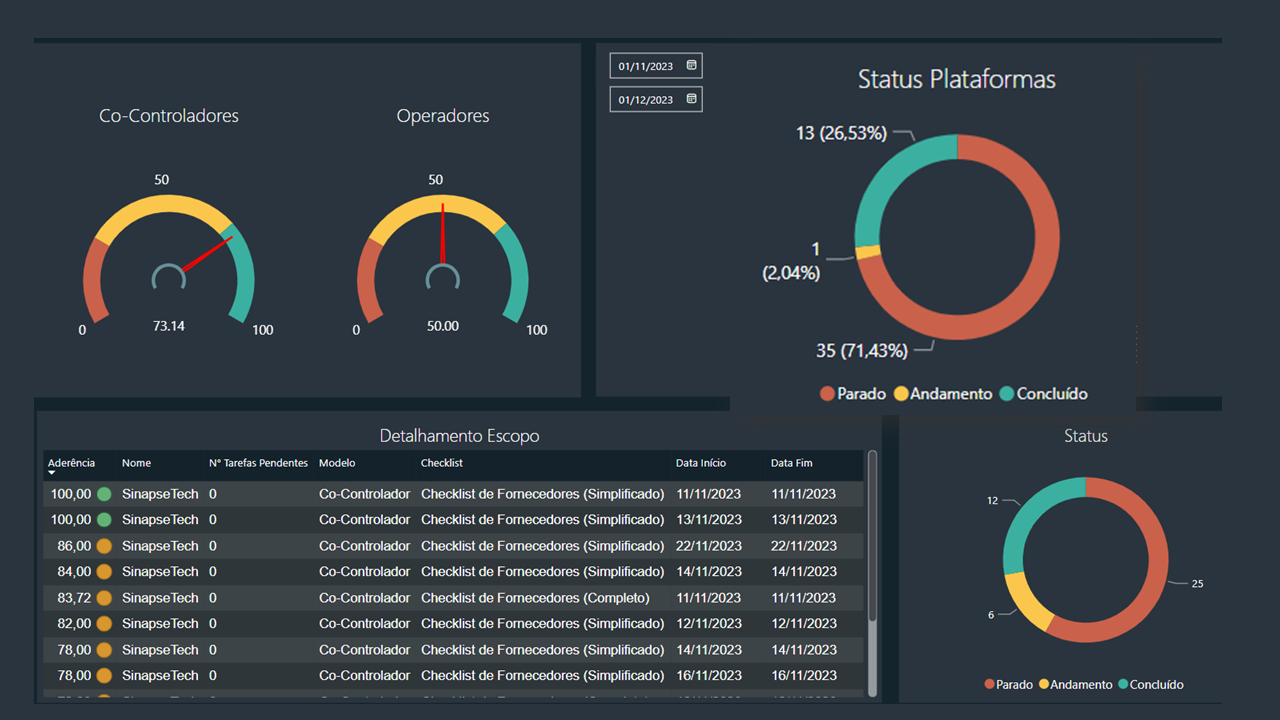1280x720 pixels.
Task: Click the 25 label on the Status donut
Action: 1197,584
